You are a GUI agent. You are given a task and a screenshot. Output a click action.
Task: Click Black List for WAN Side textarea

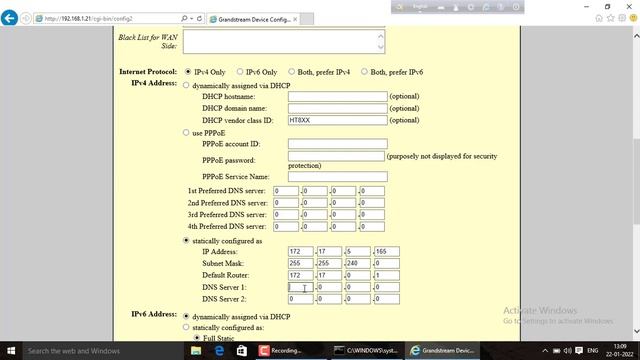pyautogui.click(x=284, y=41)
